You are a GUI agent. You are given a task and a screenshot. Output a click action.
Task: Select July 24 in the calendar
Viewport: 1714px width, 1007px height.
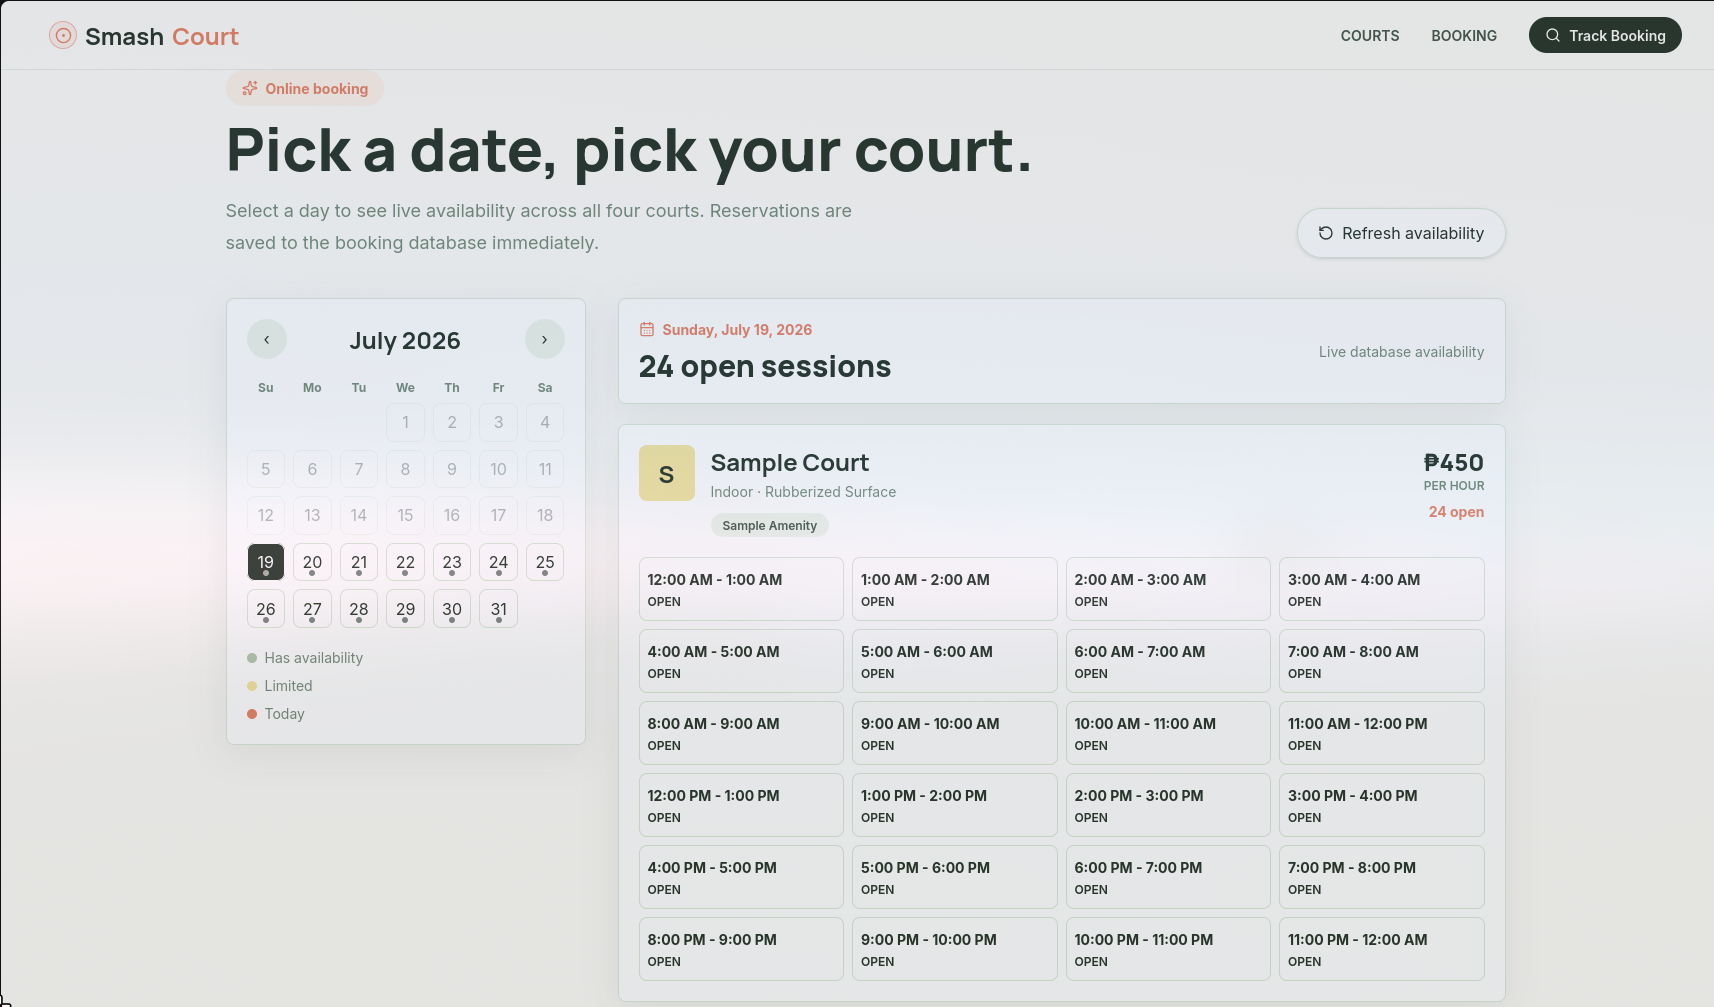[498, 562]
